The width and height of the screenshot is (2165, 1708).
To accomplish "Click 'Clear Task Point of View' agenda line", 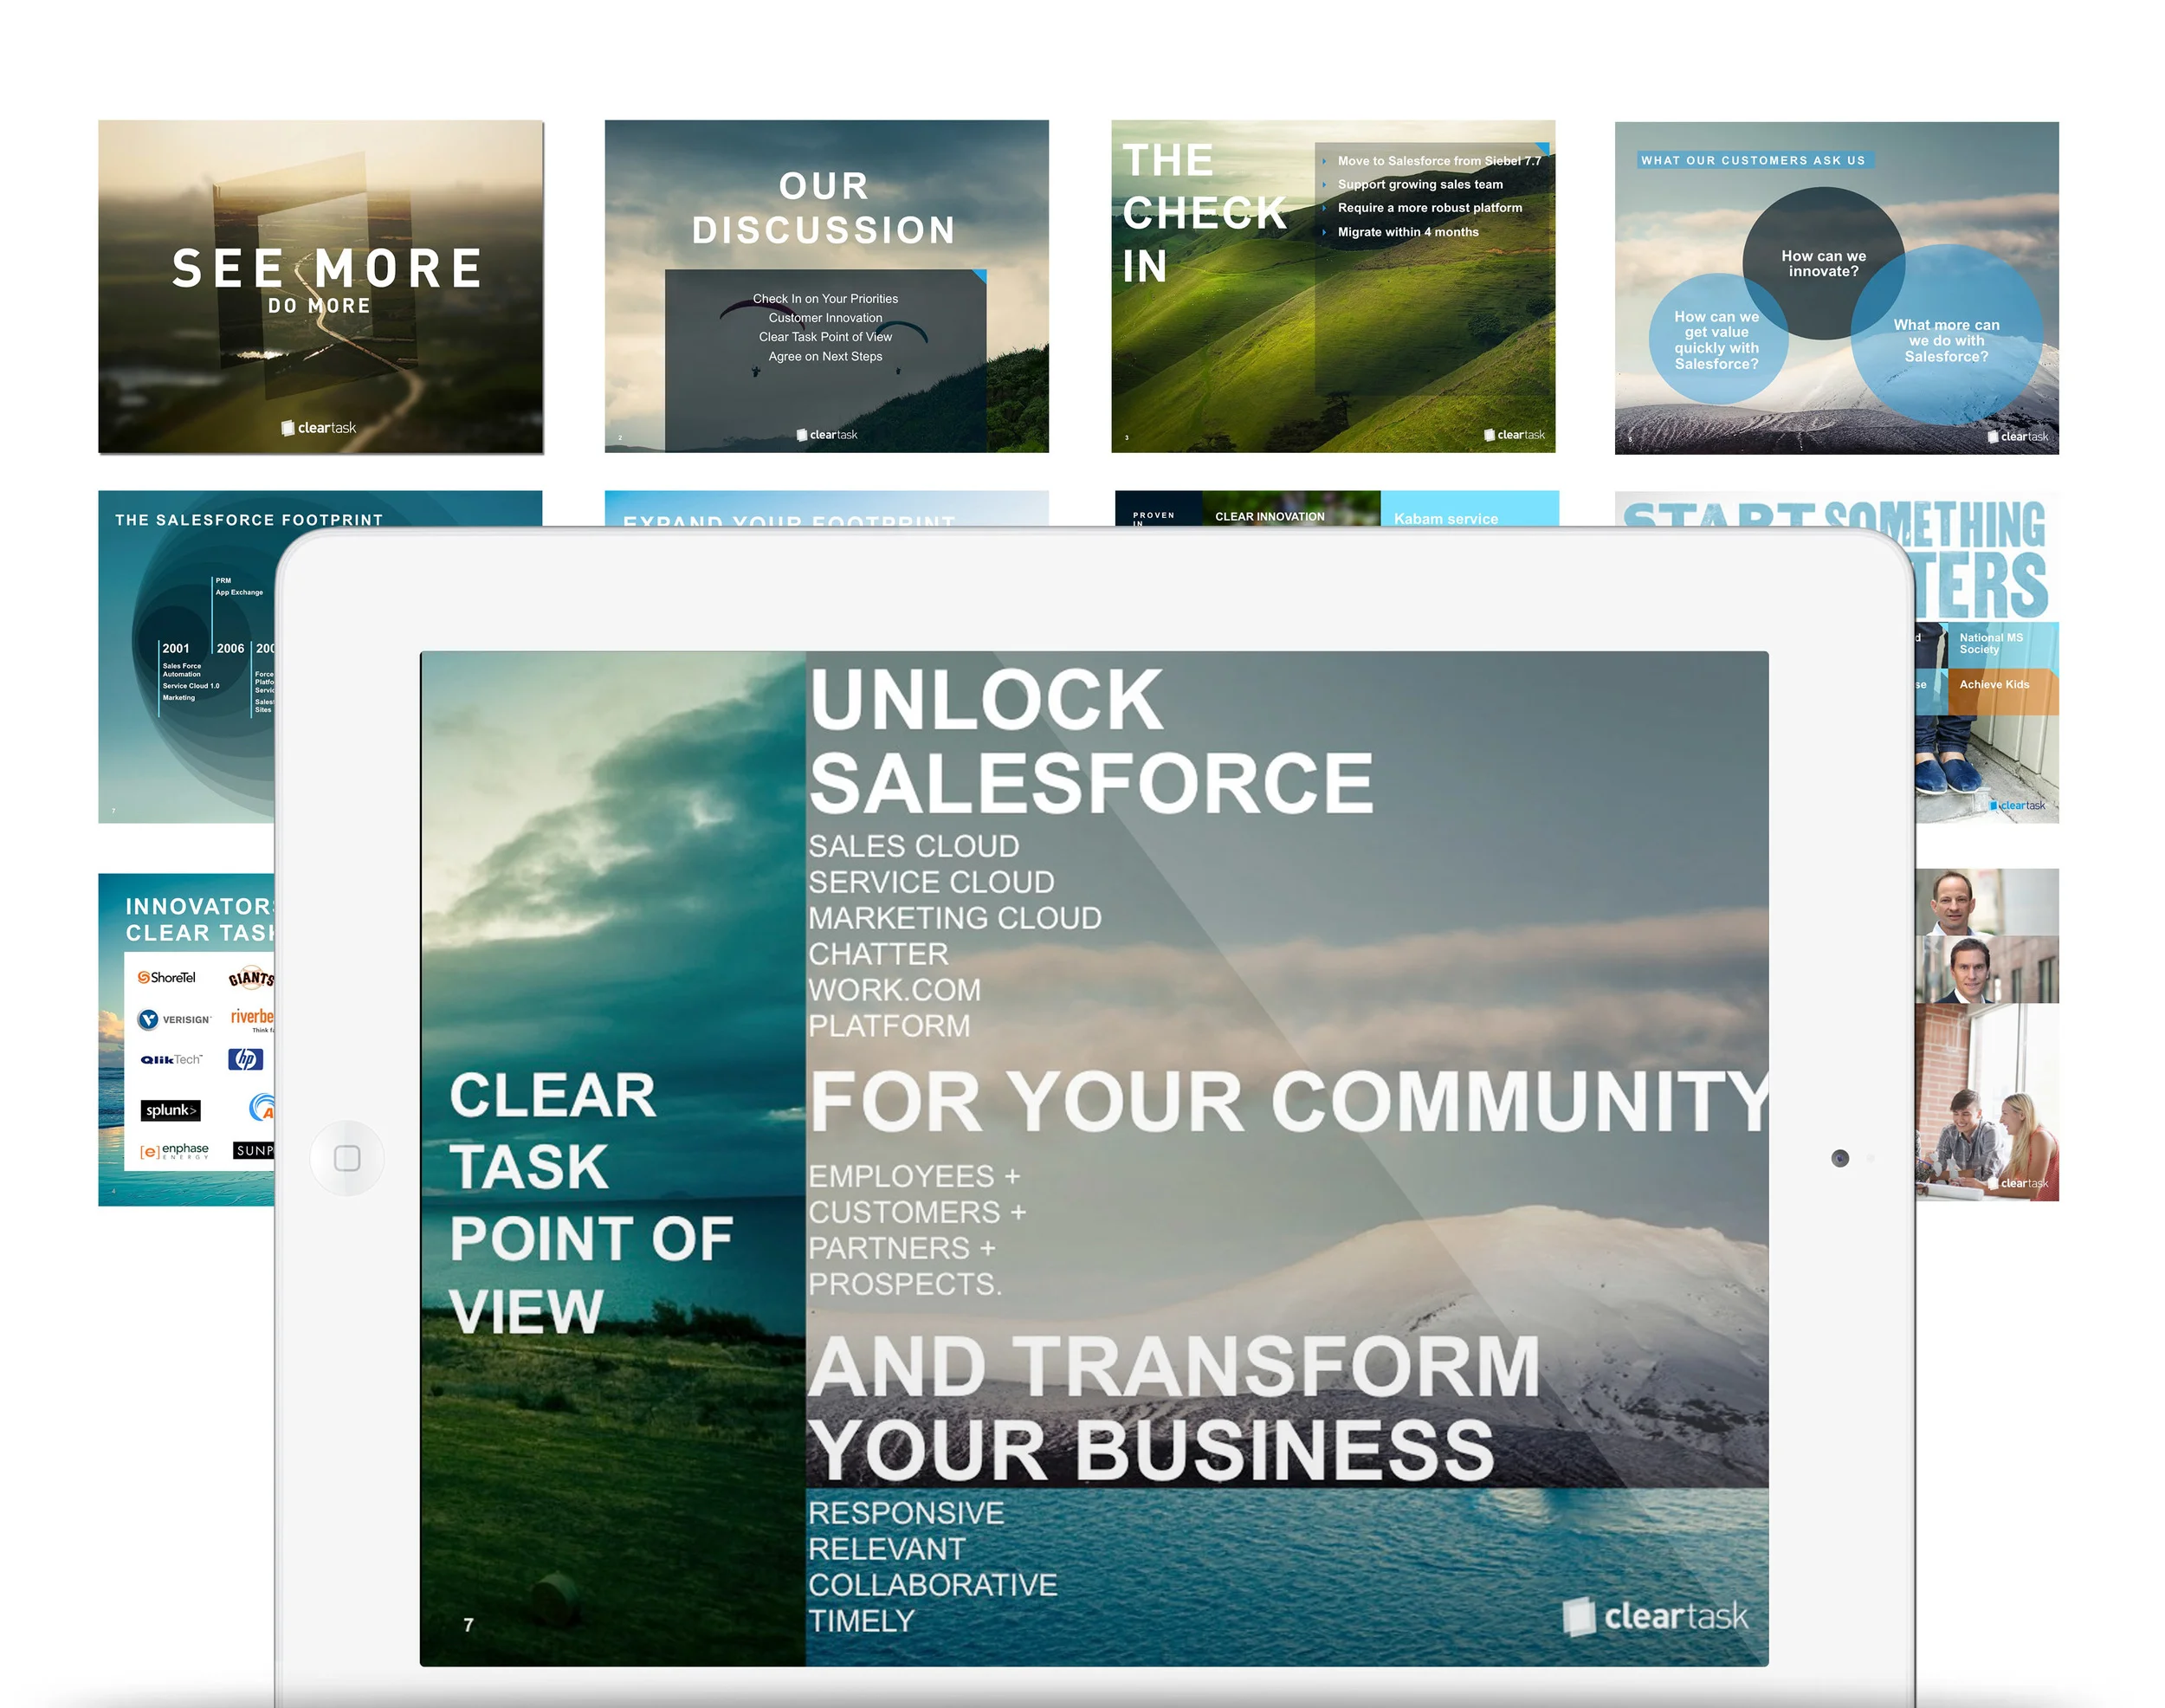I will tap(825, 337).
